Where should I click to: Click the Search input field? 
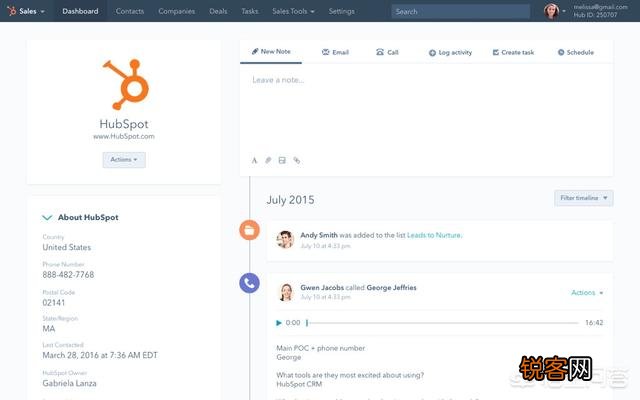tap(460, 11)
